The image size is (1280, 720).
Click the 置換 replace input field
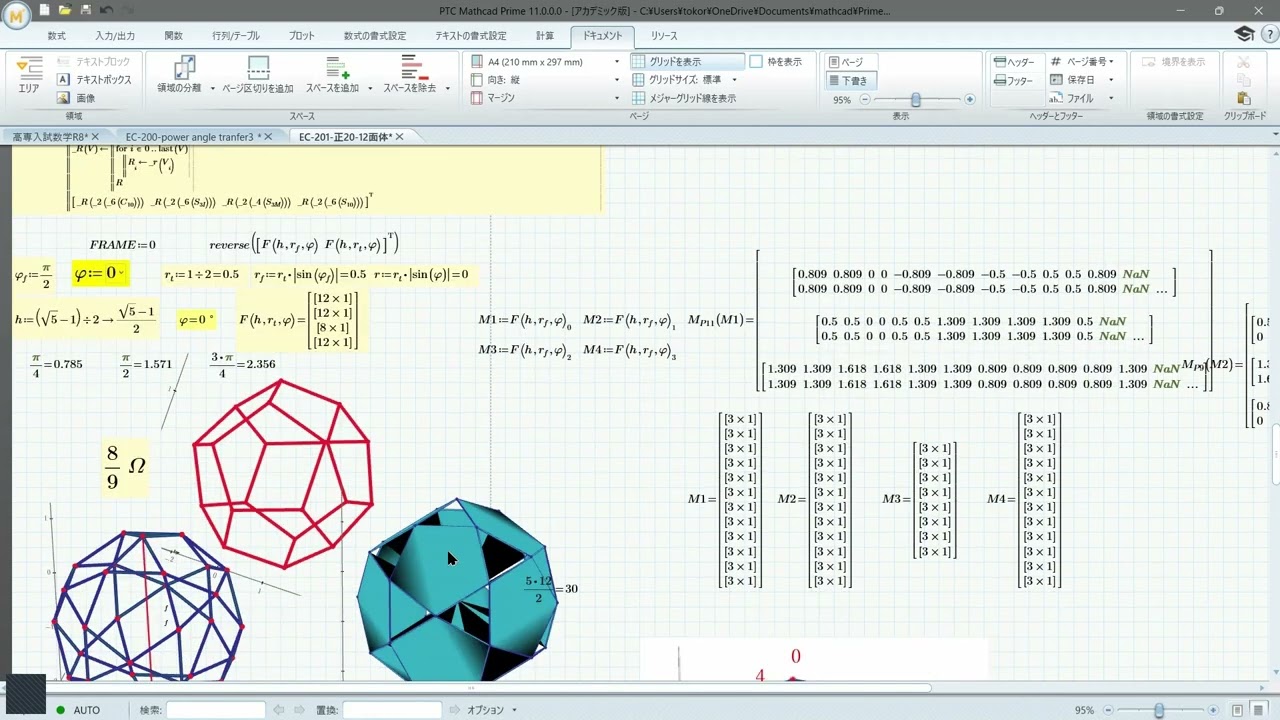(392, 710)
